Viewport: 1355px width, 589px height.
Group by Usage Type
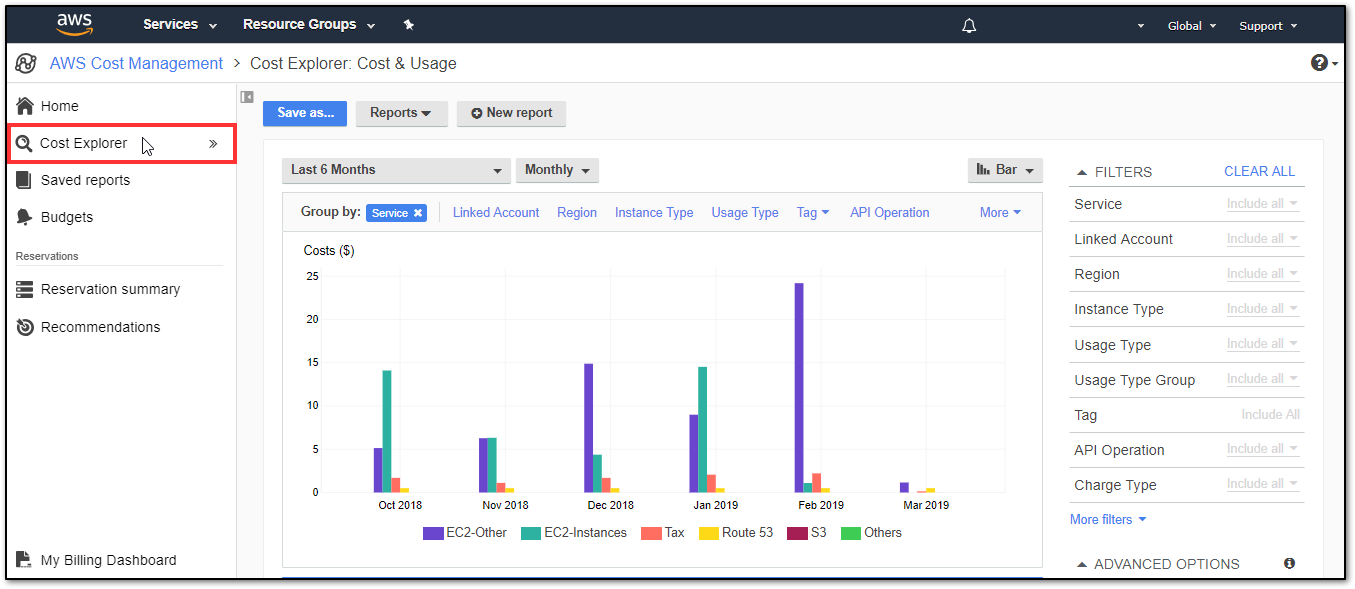[x=745, y=213]
